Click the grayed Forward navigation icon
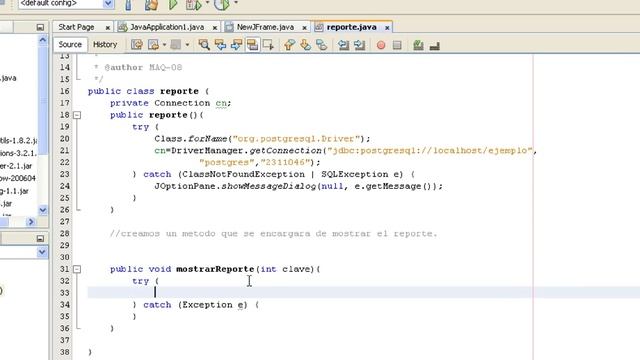 coord(176,45)
